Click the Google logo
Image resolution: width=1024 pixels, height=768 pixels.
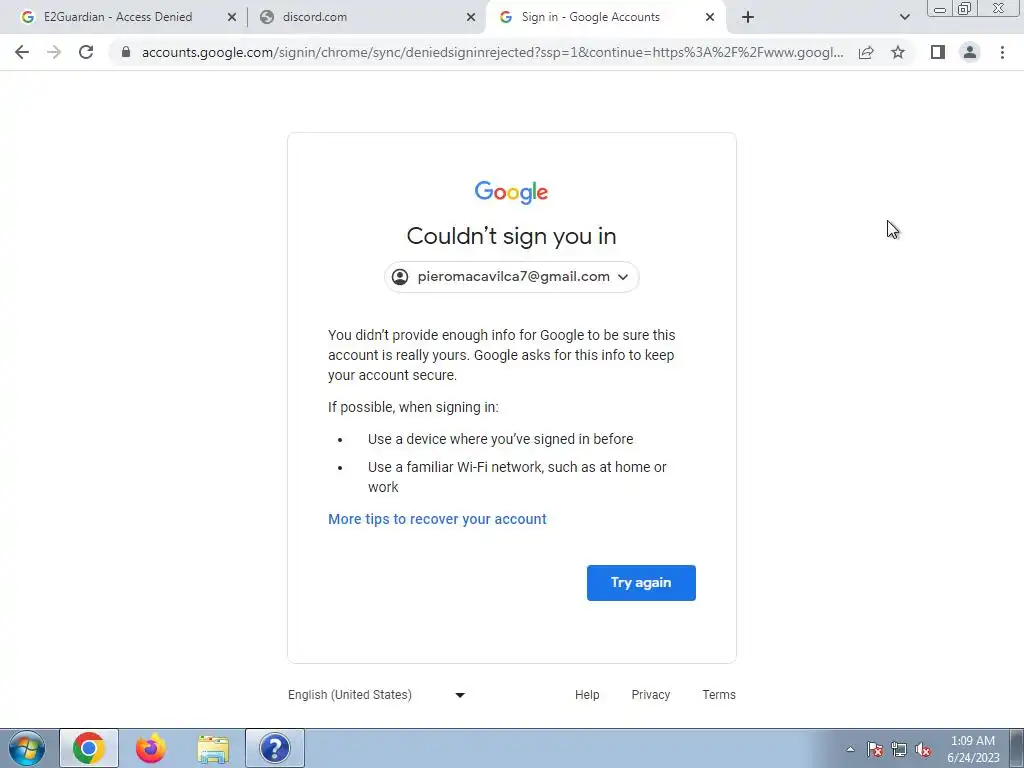click(x=511, y=192)
